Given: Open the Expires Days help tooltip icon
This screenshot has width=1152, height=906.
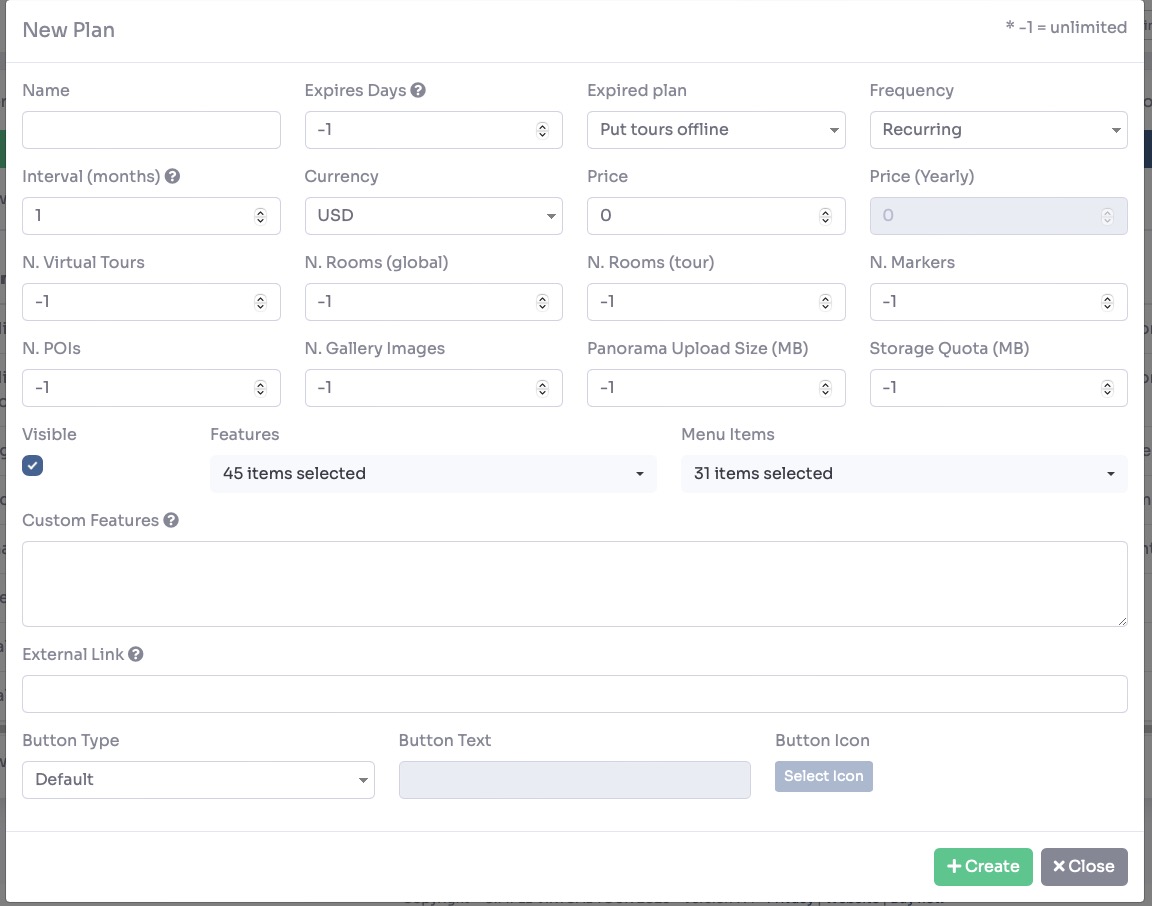Looking at the screenshot, I should tap(418, 90).
